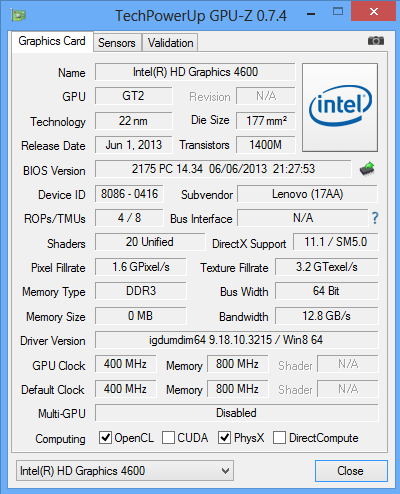The height and width of the screenshot is (494, 400).
Task: Click the Texture Fillrate field 3.2 GTexel/s
Action: 327,267
